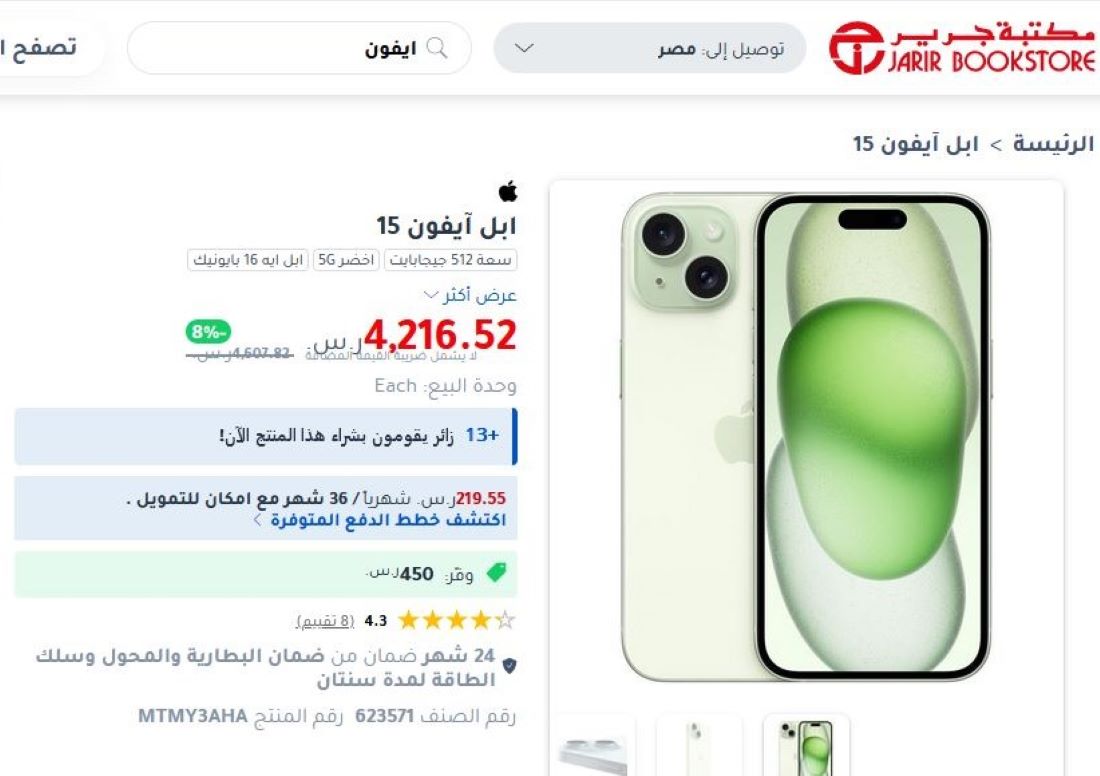The width and height of the screenshot is (1100, 776).
Task: Select the iPhone back view thumbnail
Action: pos(698,745)
